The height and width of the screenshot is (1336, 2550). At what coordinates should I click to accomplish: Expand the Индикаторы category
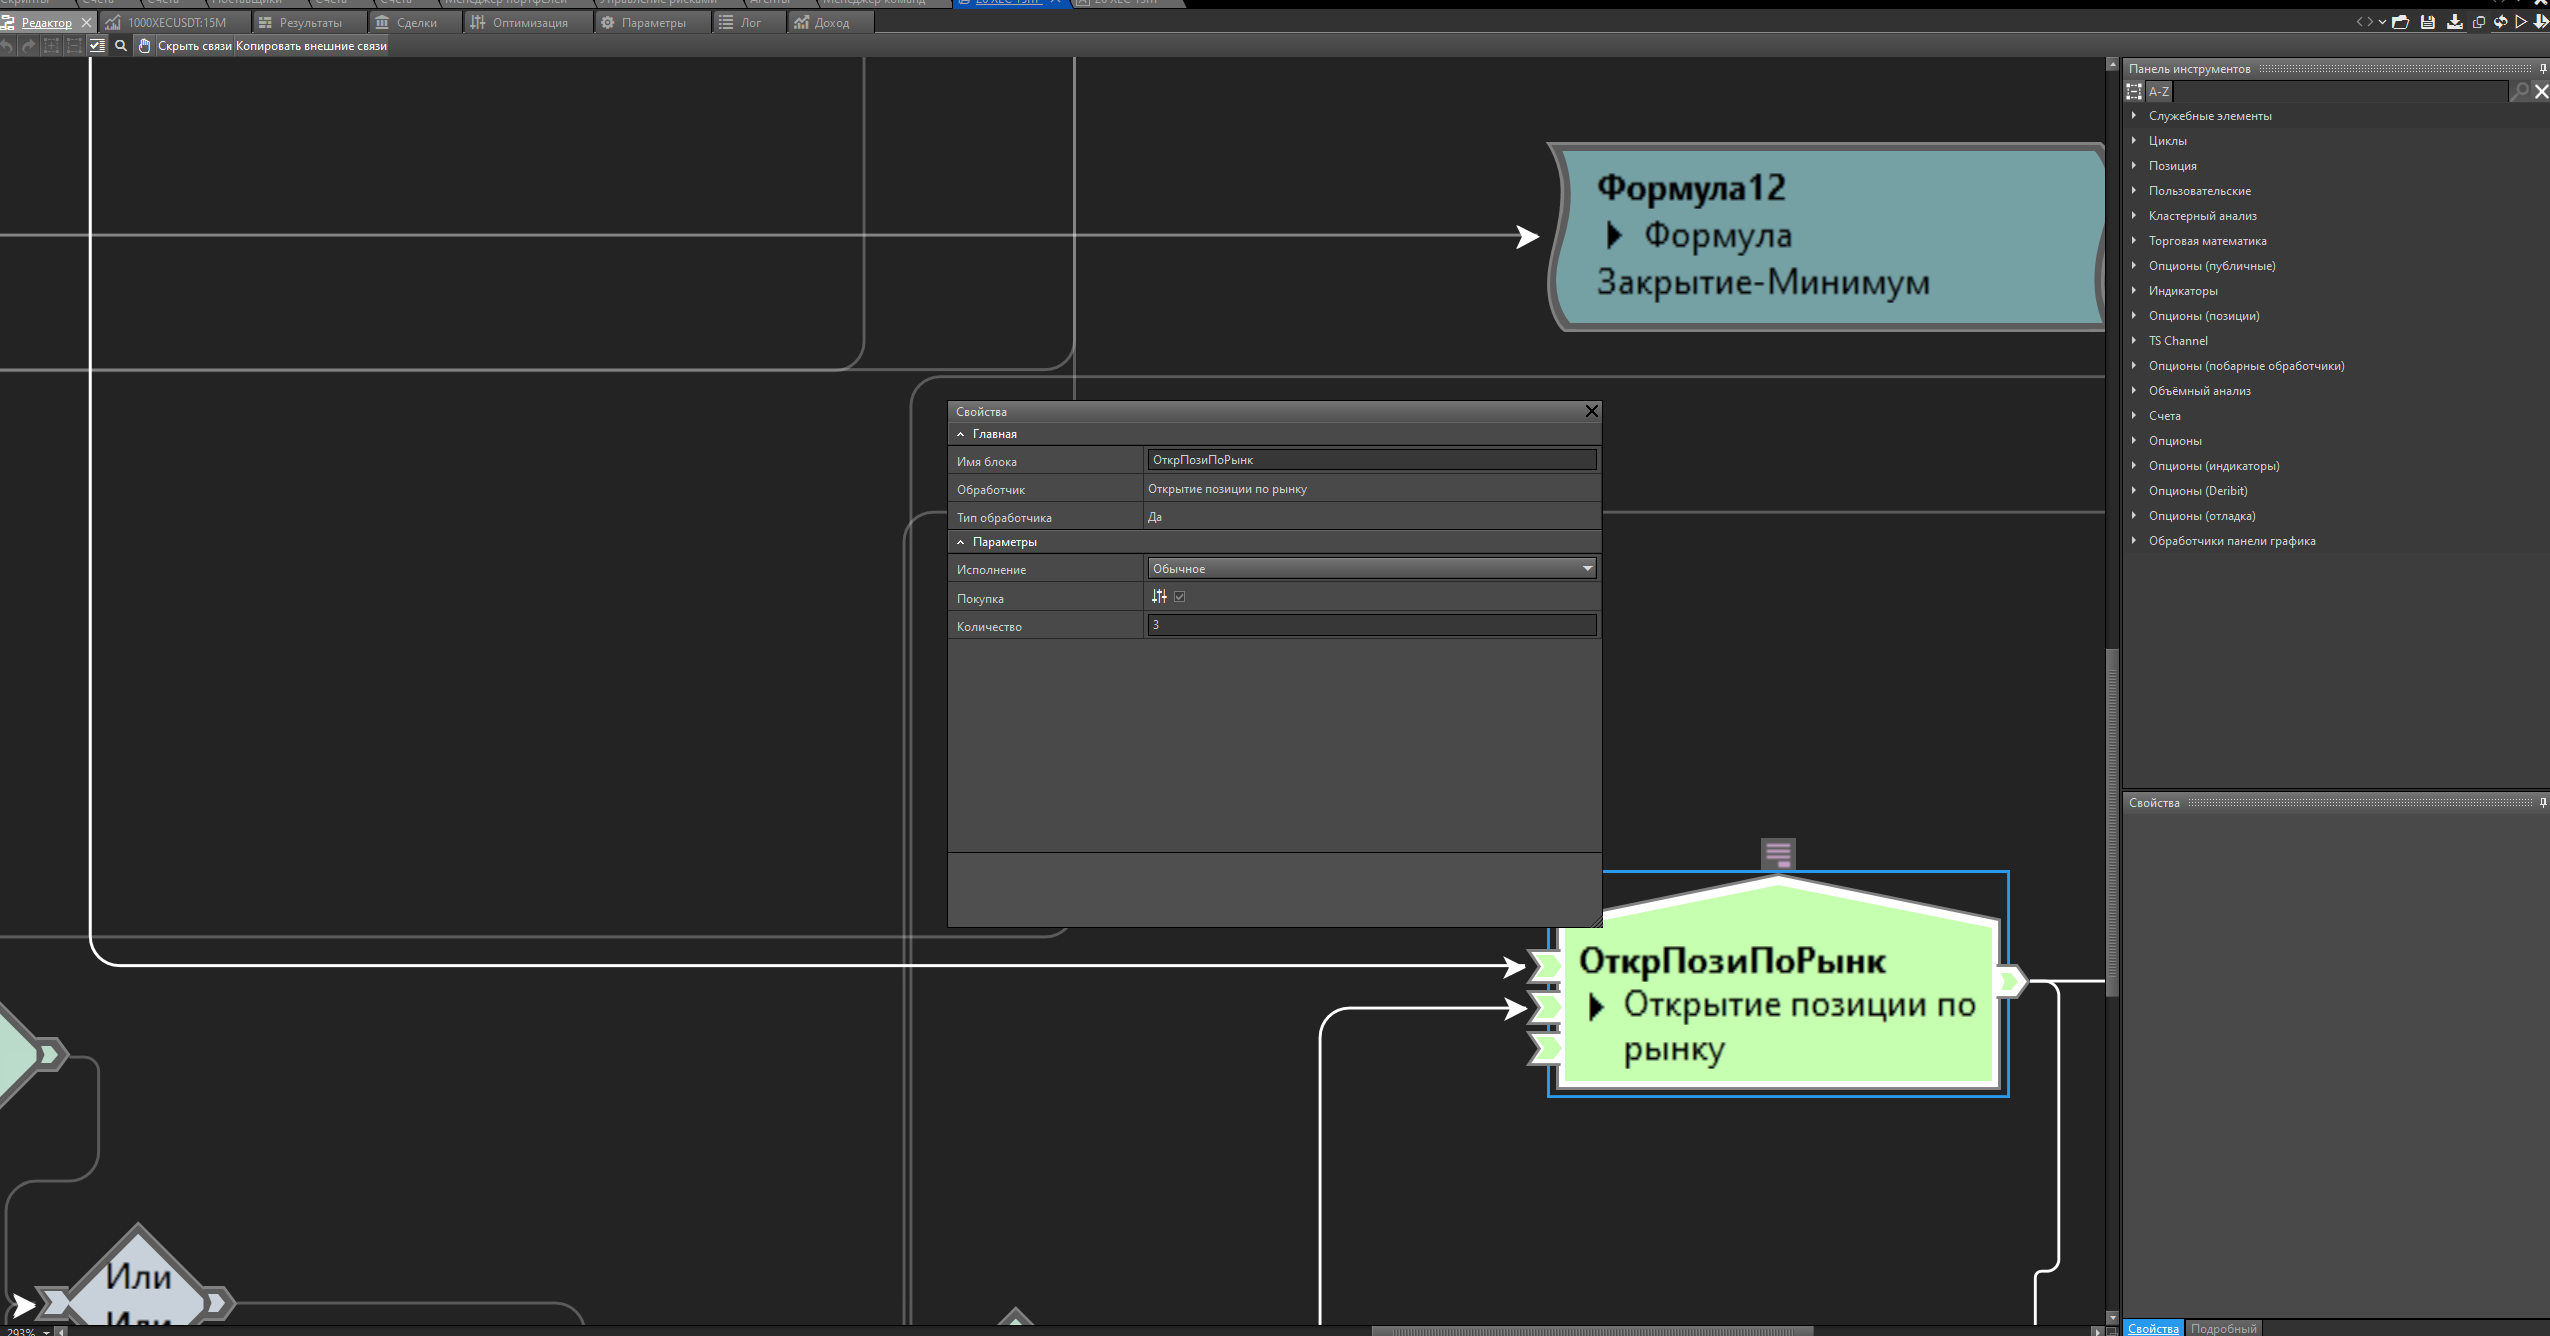tap(2182, 291)
